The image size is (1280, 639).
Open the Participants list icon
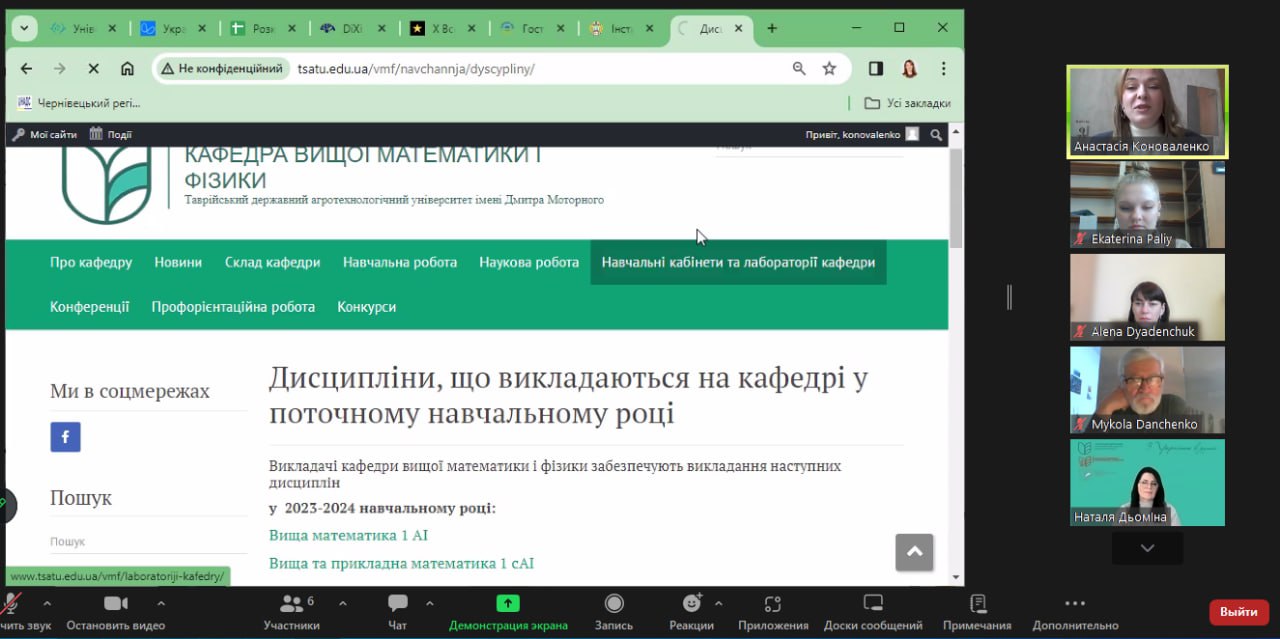291,604
